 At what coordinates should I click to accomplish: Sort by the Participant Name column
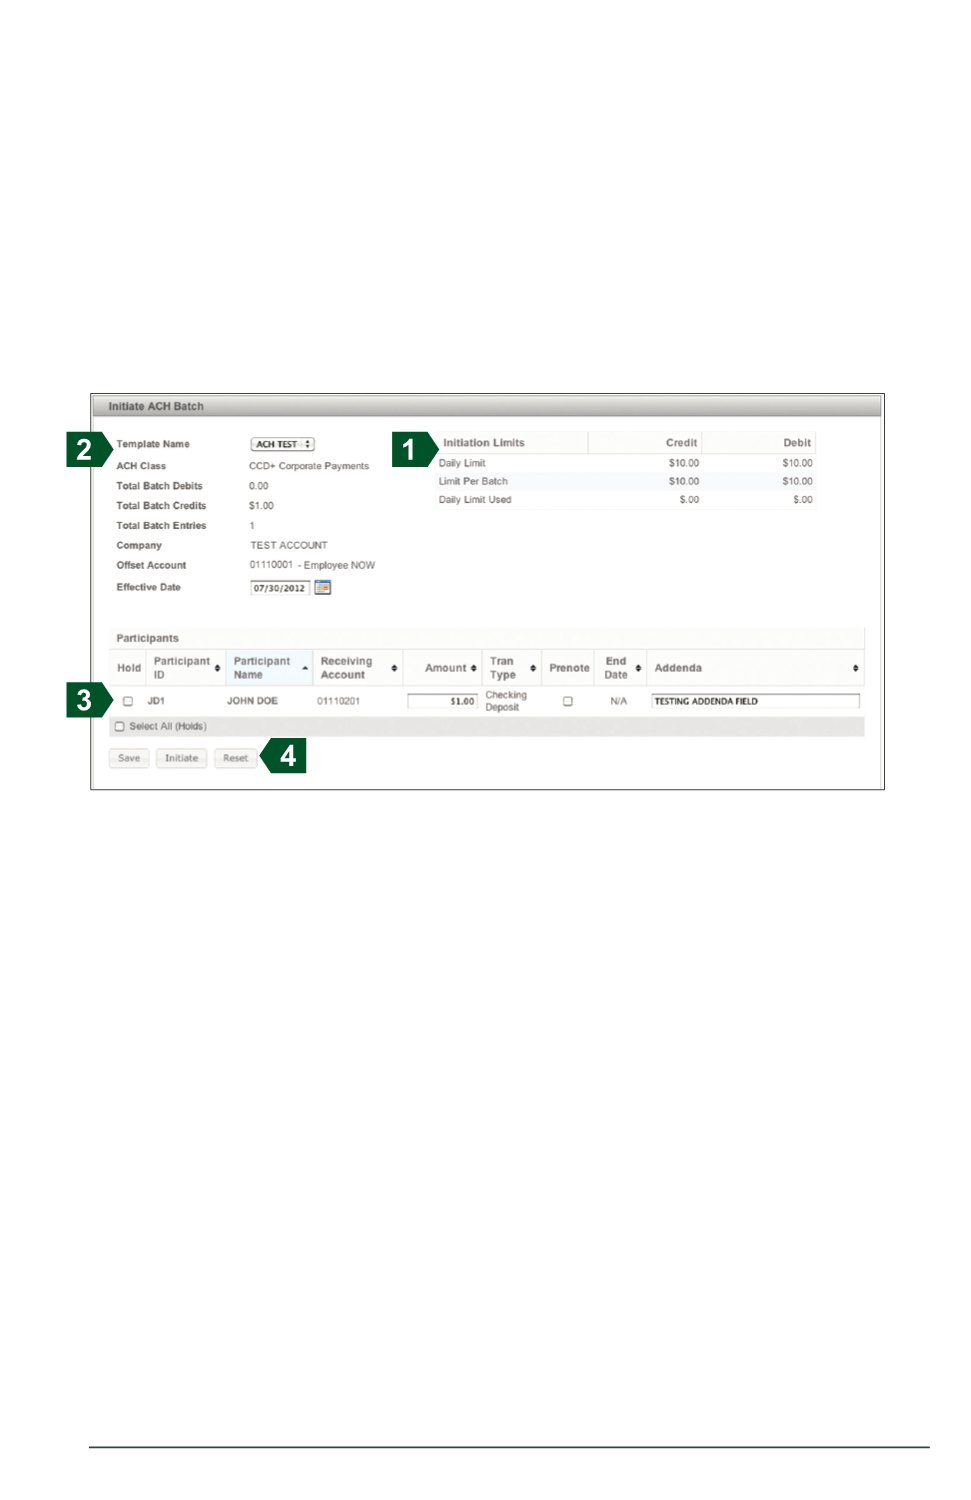(x=270, y=668)
